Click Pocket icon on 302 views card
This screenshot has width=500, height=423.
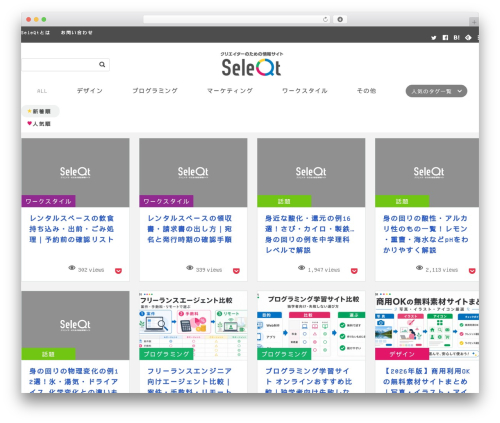tap(118, 271)
